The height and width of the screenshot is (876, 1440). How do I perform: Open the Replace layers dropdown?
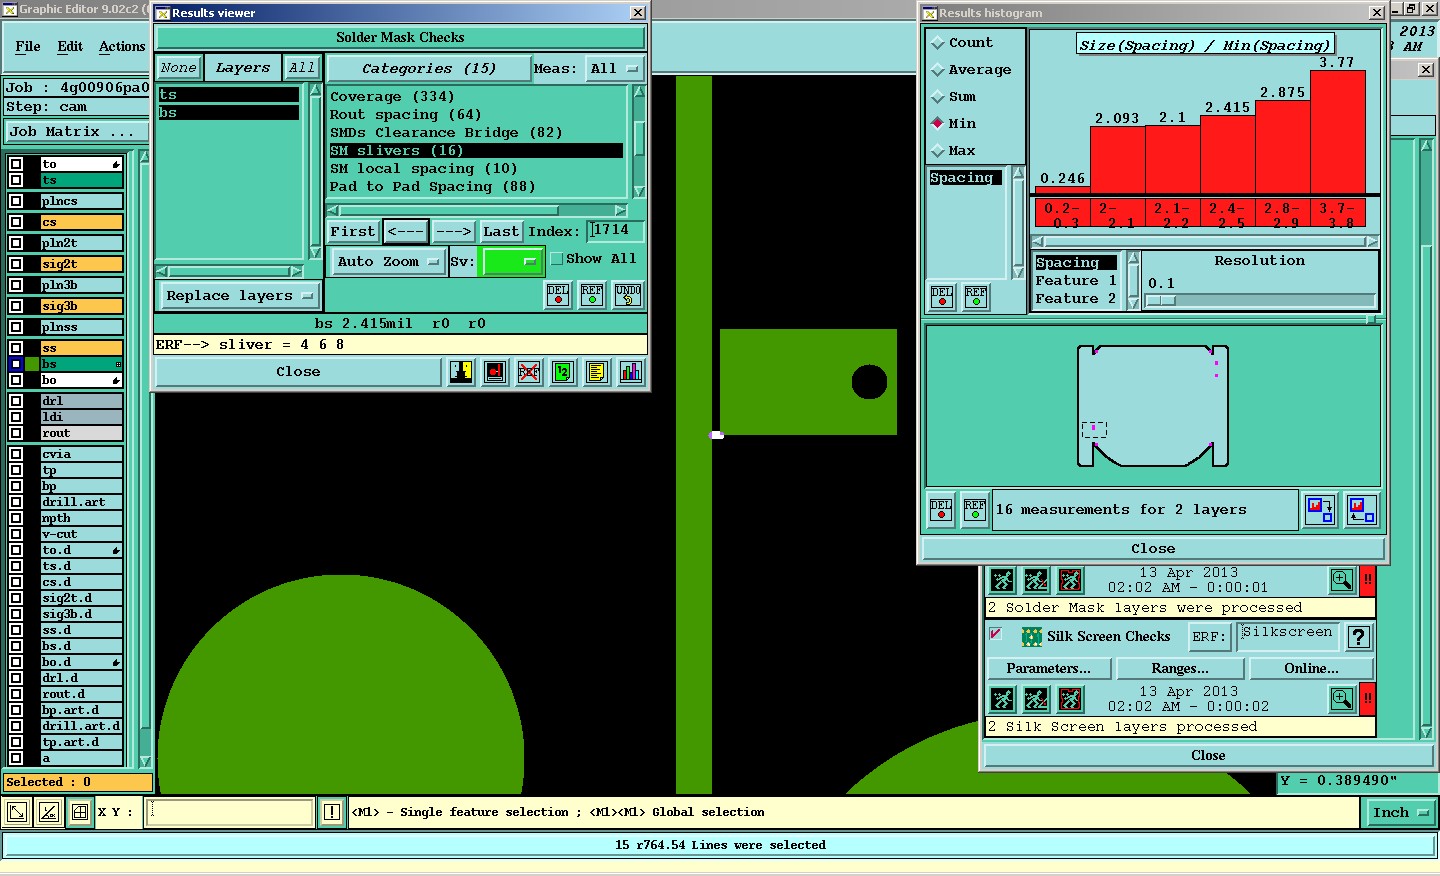coord(239,296)
